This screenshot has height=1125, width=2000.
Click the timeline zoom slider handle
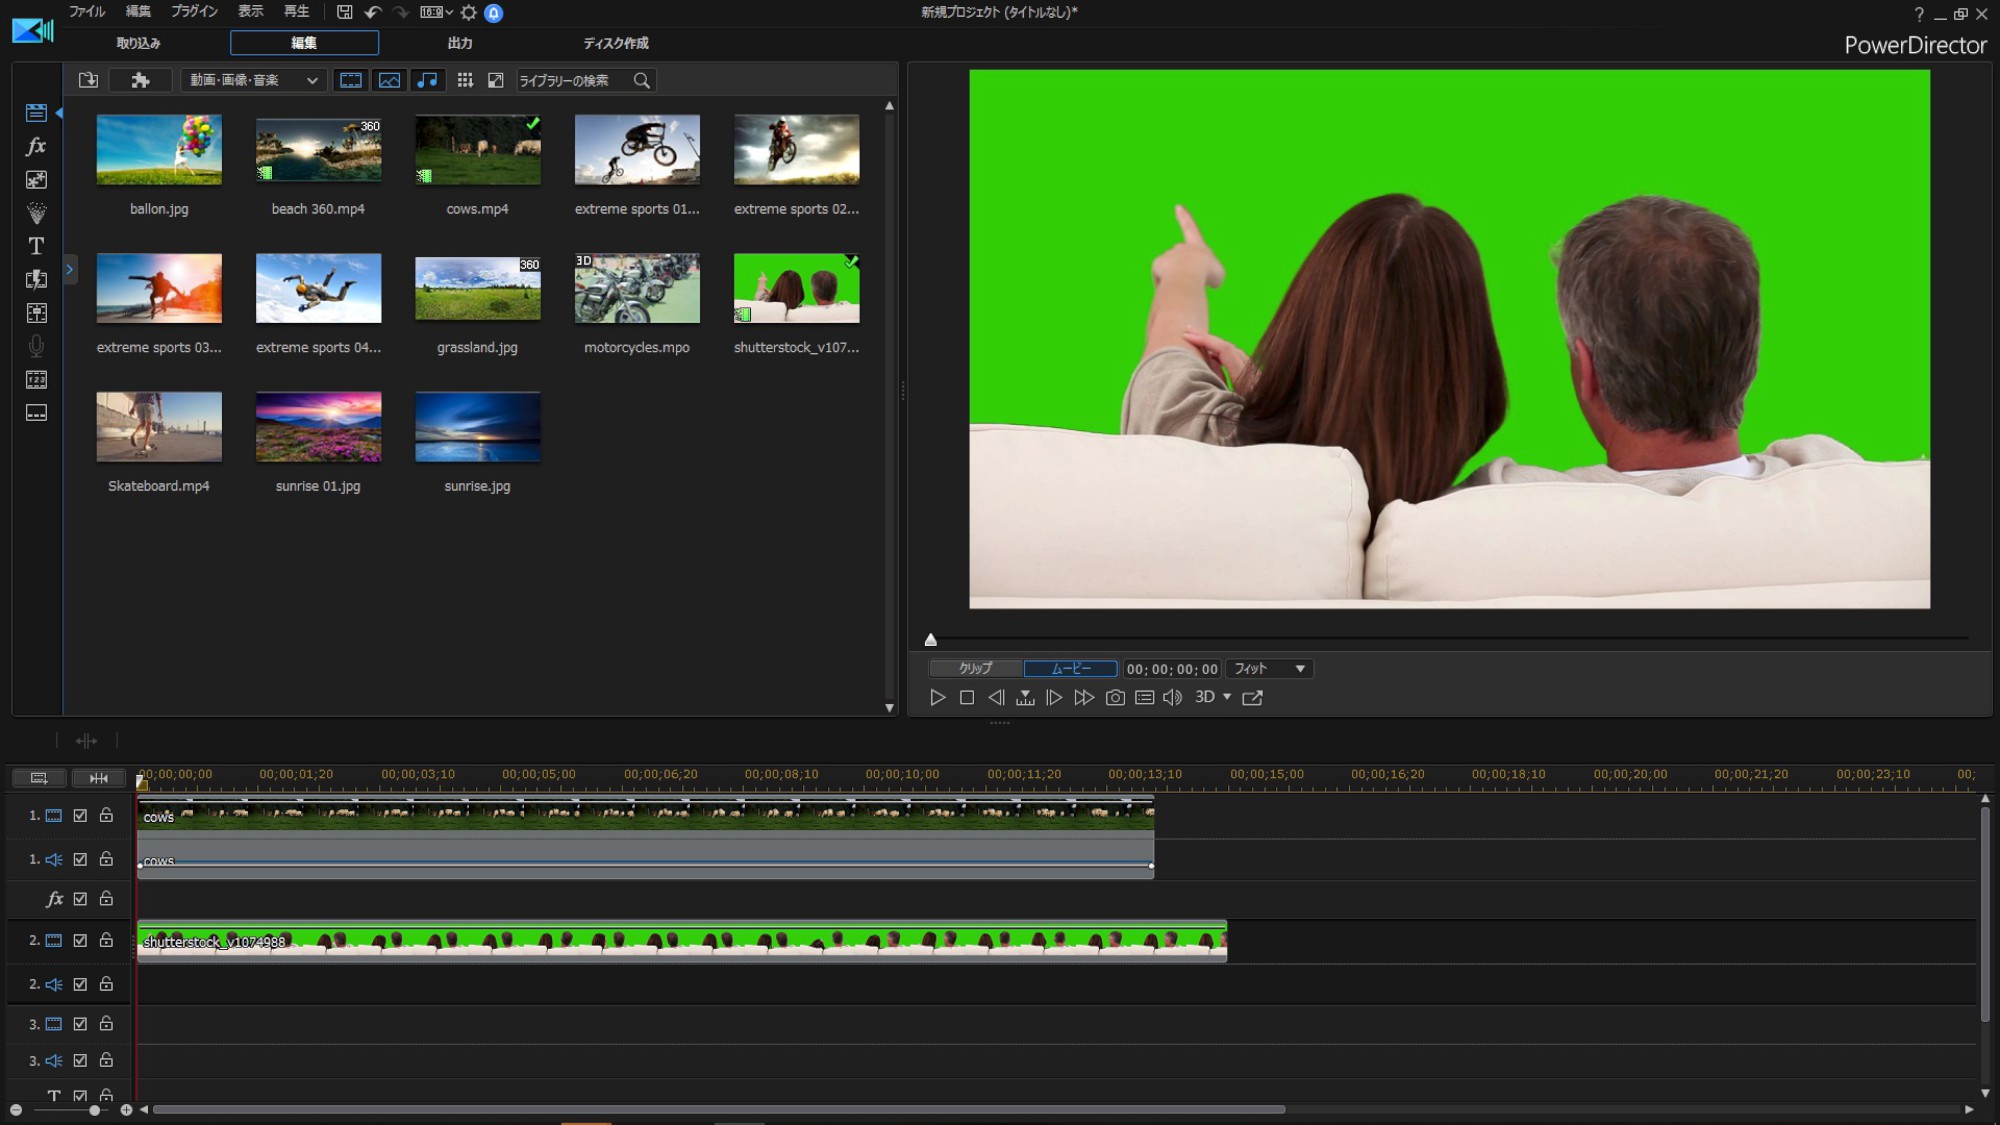tap(94, 1109)
